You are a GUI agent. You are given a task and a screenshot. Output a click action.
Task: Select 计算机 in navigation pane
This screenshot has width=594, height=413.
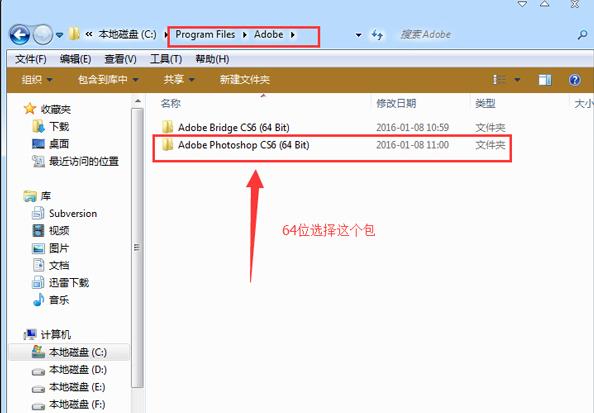pos(56,335)
